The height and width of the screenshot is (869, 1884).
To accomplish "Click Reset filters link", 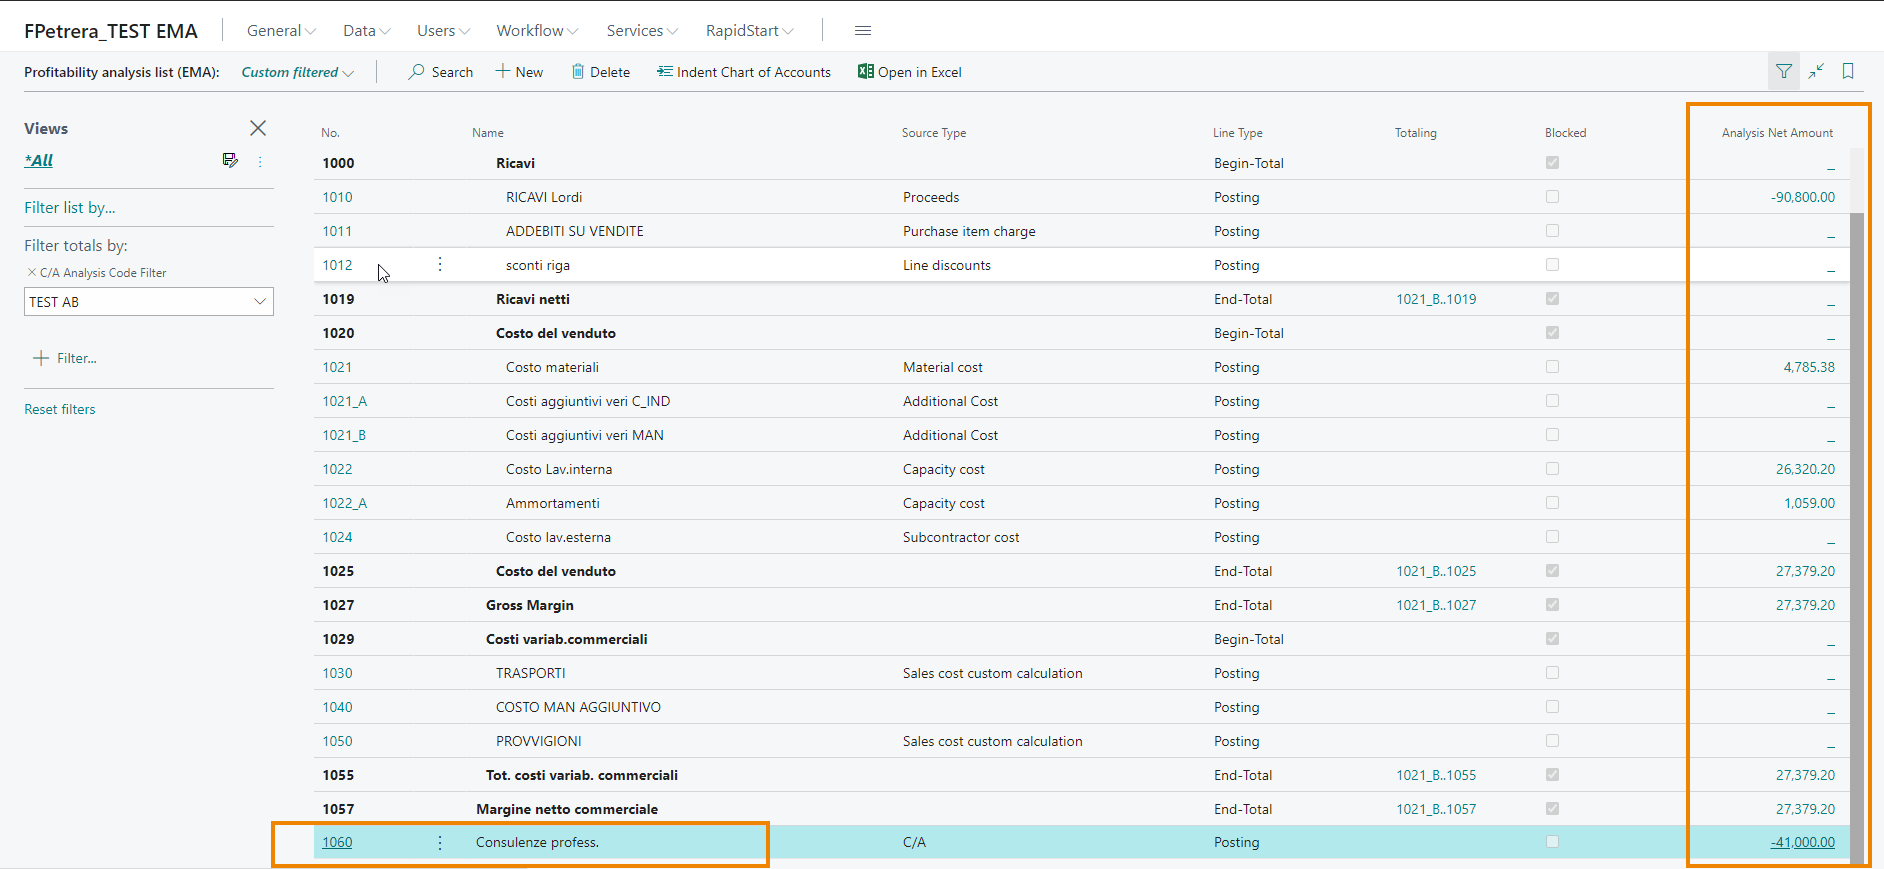I will (60, 409).
